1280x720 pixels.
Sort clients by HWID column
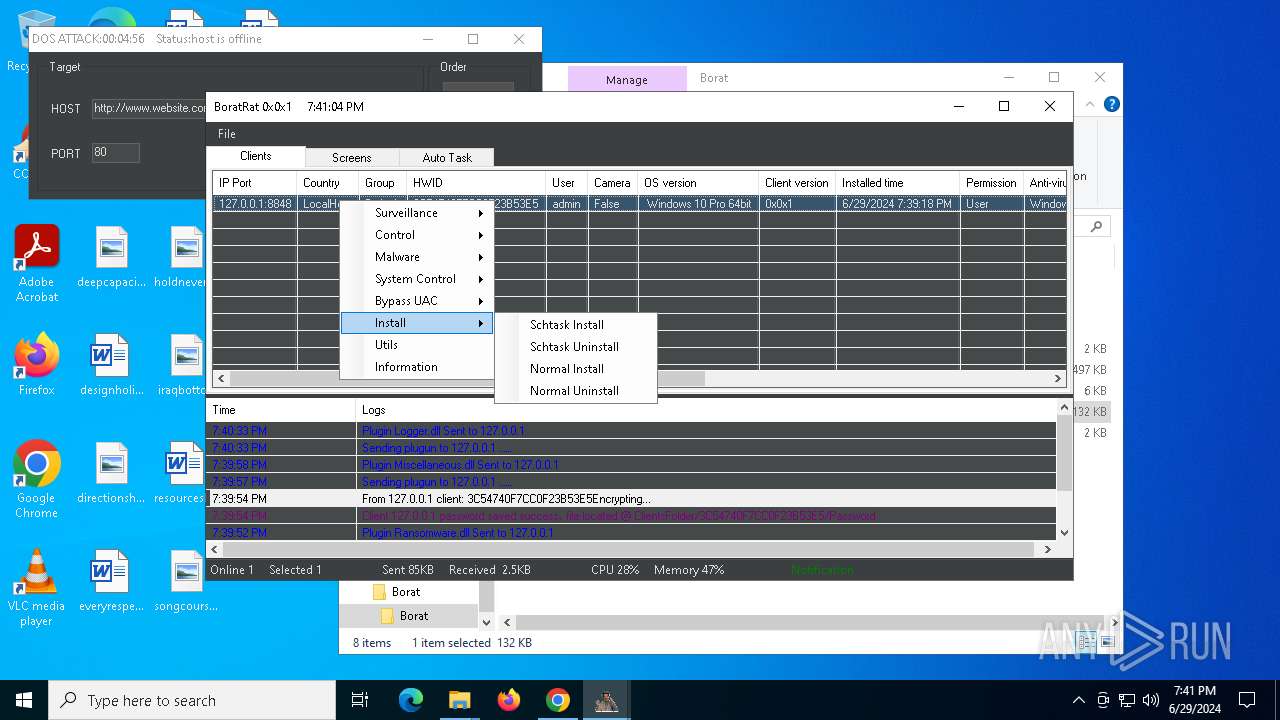click(476, 183)
